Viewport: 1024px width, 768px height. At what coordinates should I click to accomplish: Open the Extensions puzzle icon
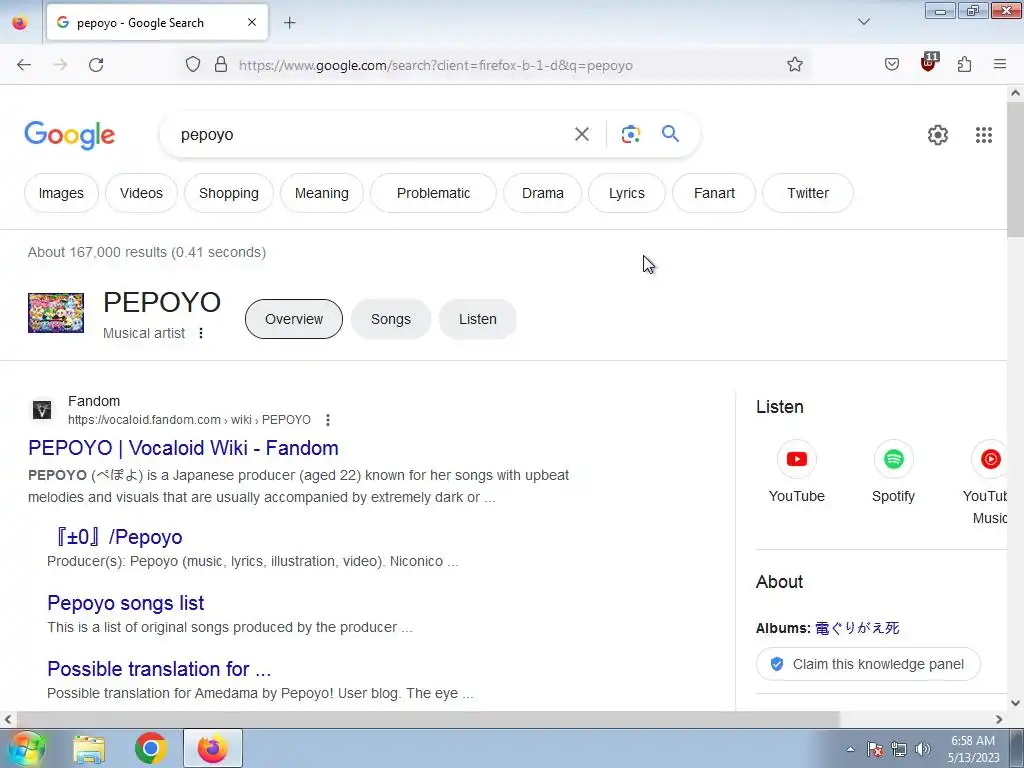[965, 64]
